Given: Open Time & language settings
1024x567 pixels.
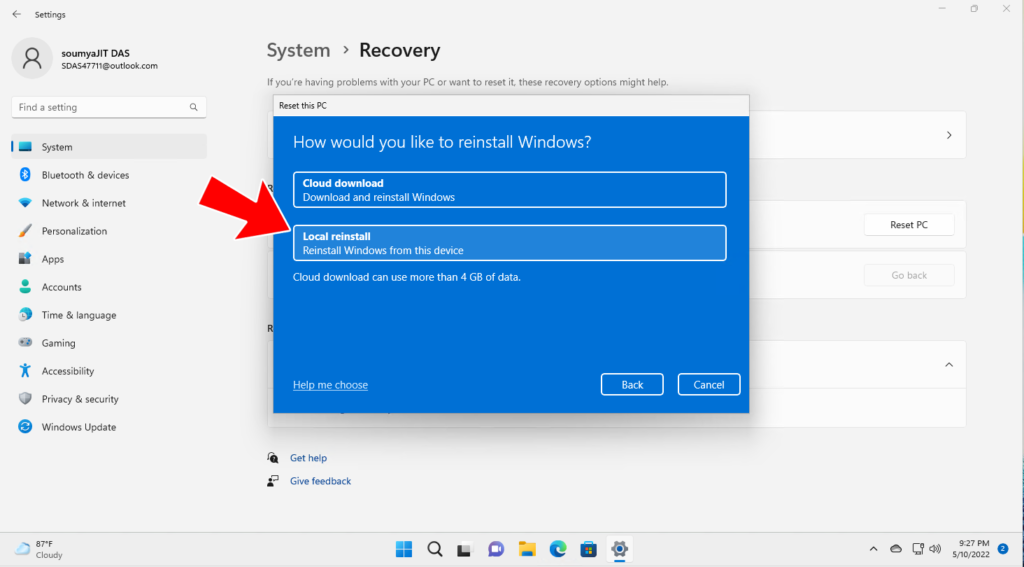Looking at the screenshot, I should (x=108, y=315).
